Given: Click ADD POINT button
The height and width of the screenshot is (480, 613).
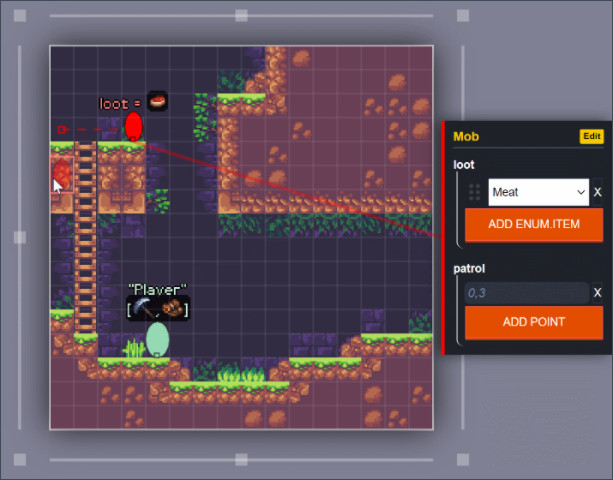Looking at the screenshot, I should pyautogui.click(x=534, y=322).
